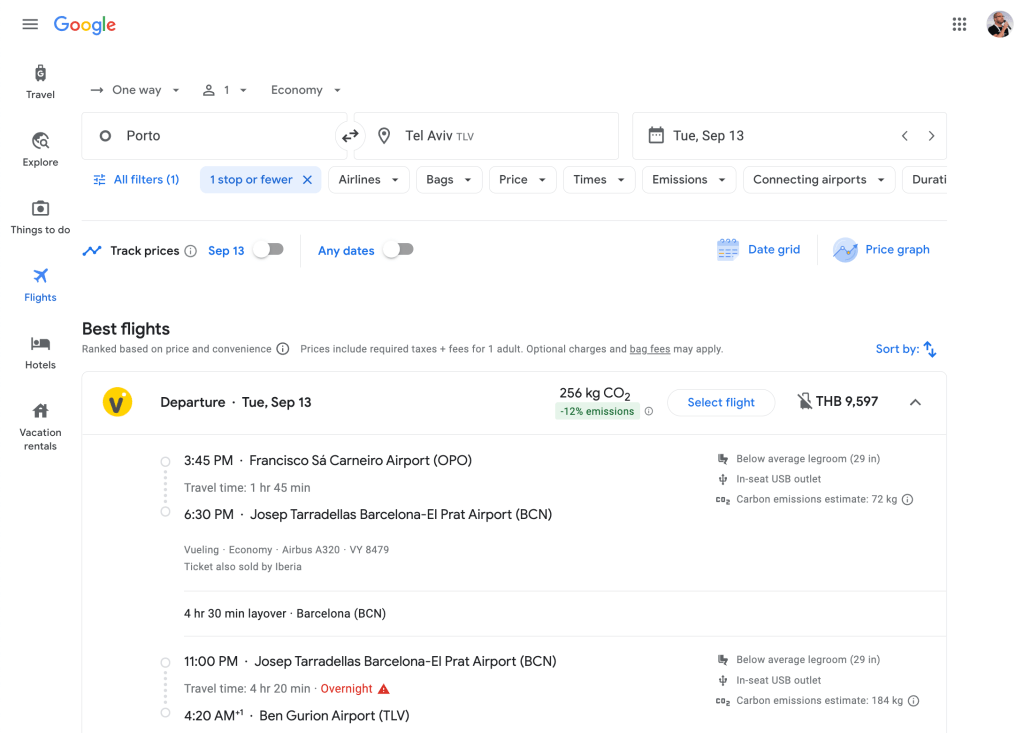Open the main hamburger menu
Image resolution: width=1024 pixels, height=733 pixels.
30,24
